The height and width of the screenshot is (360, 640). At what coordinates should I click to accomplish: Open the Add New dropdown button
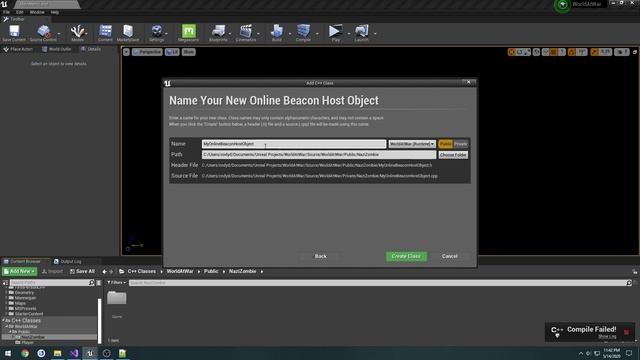coord(19,271)
